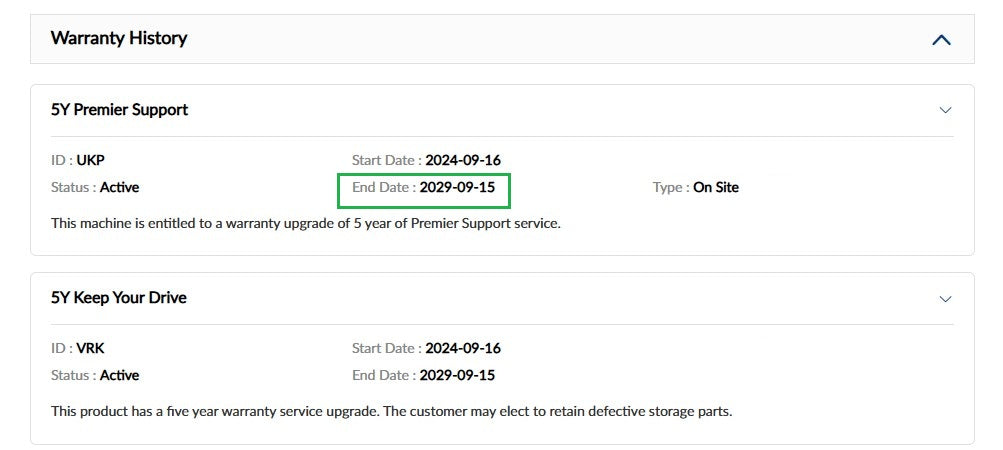This screenshot has width=1003, height=450.
Task: Click the defective storage parts description text
Action: (391, 411)
